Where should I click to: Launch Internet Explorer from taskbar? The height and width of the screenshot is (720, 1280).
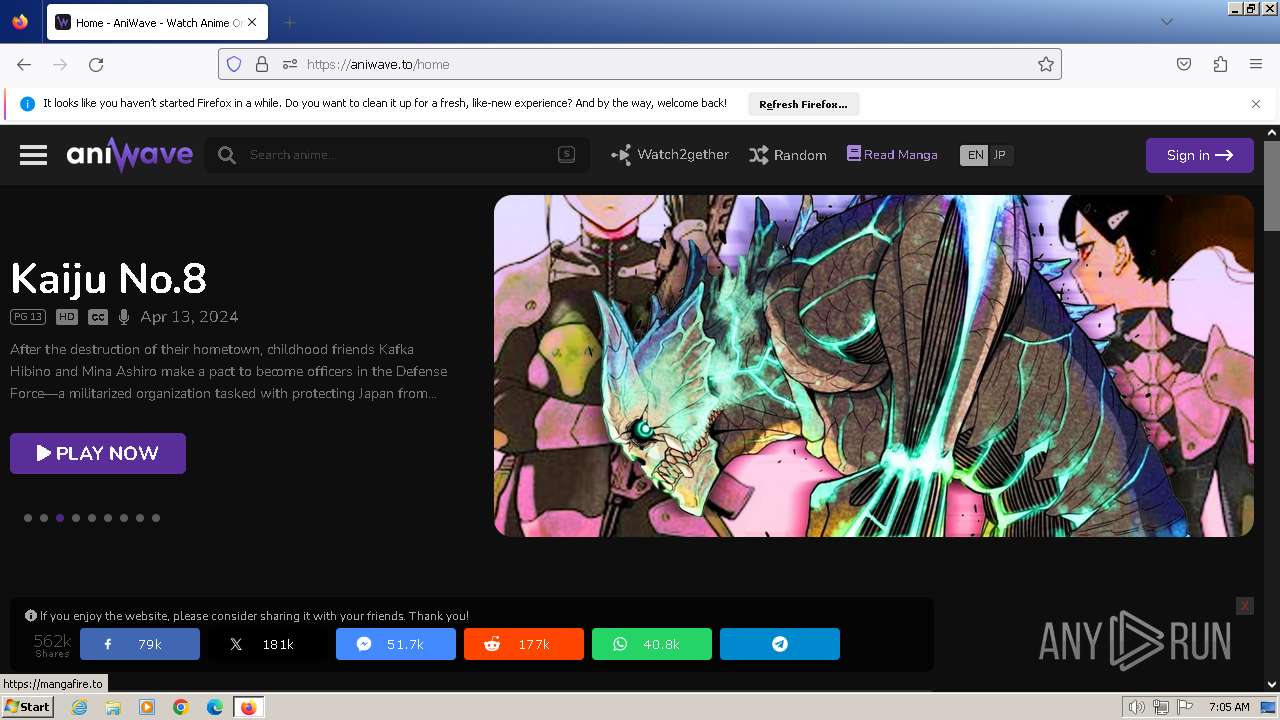(x=80, y=707)
